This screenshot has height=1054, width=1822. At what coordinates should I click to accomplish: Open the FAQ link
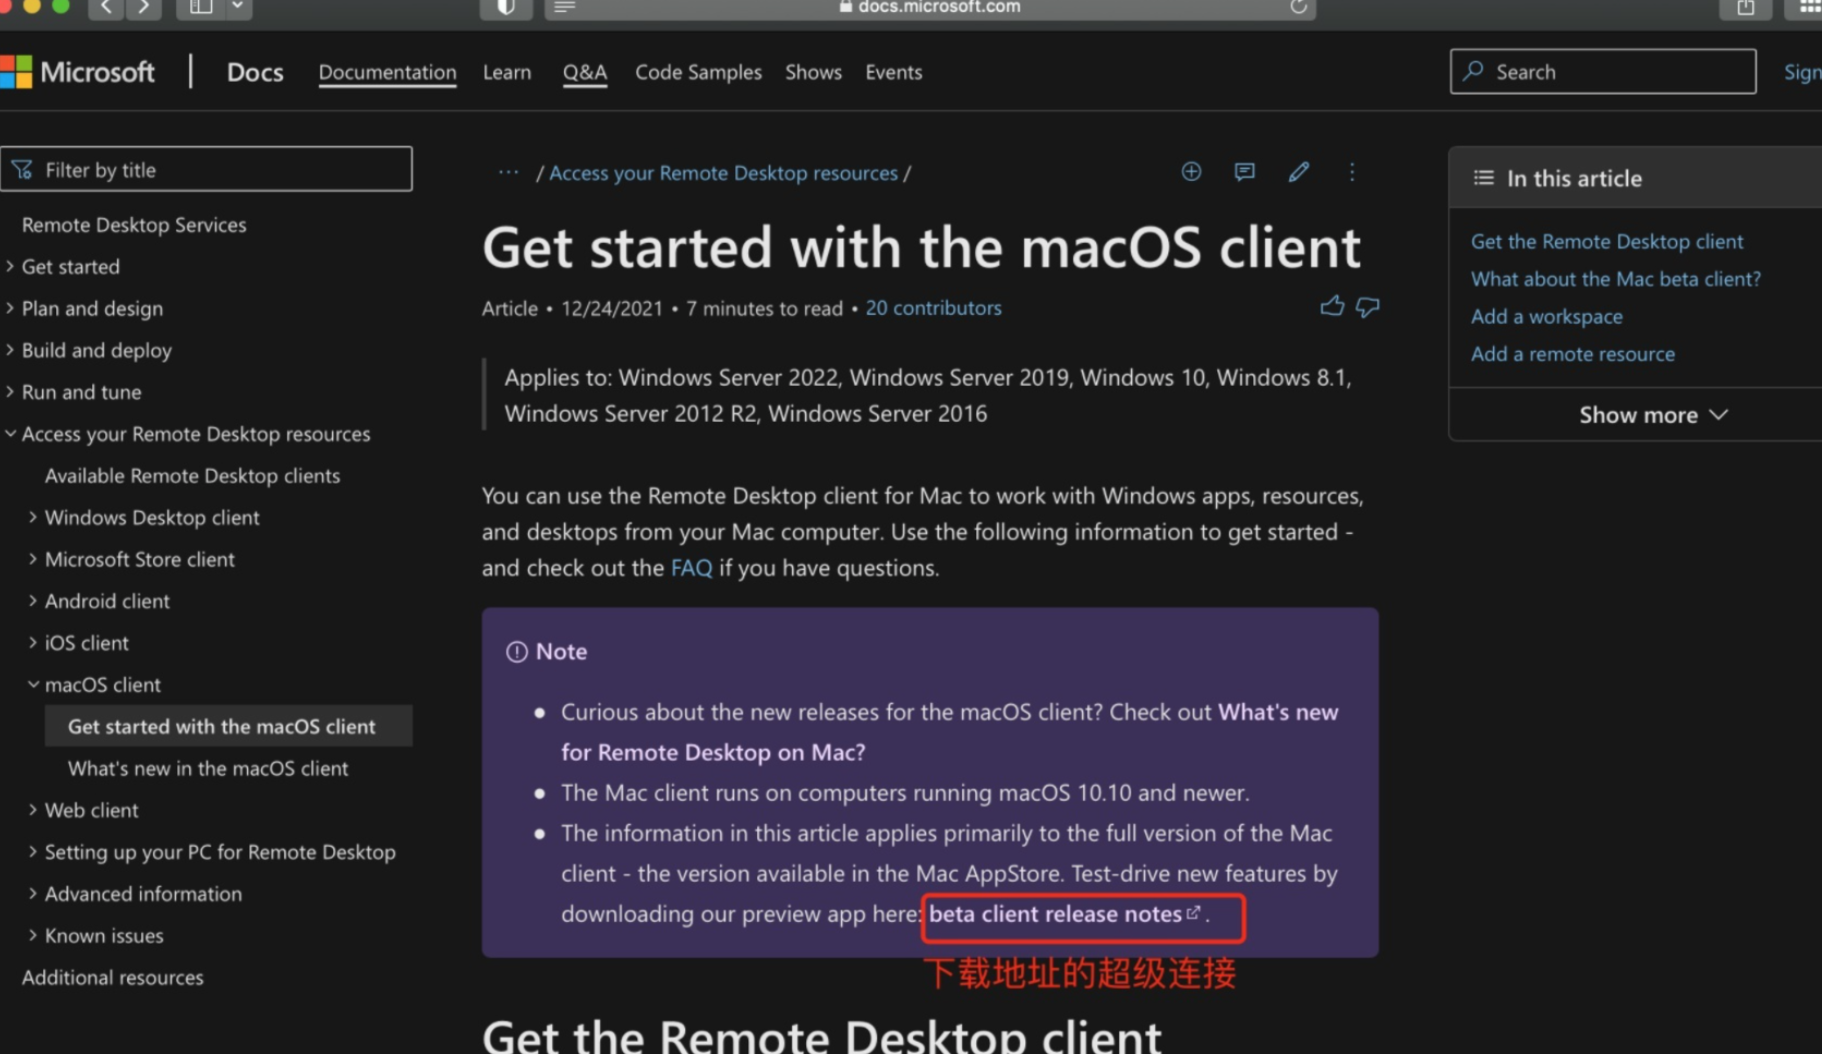click(691, 568)
